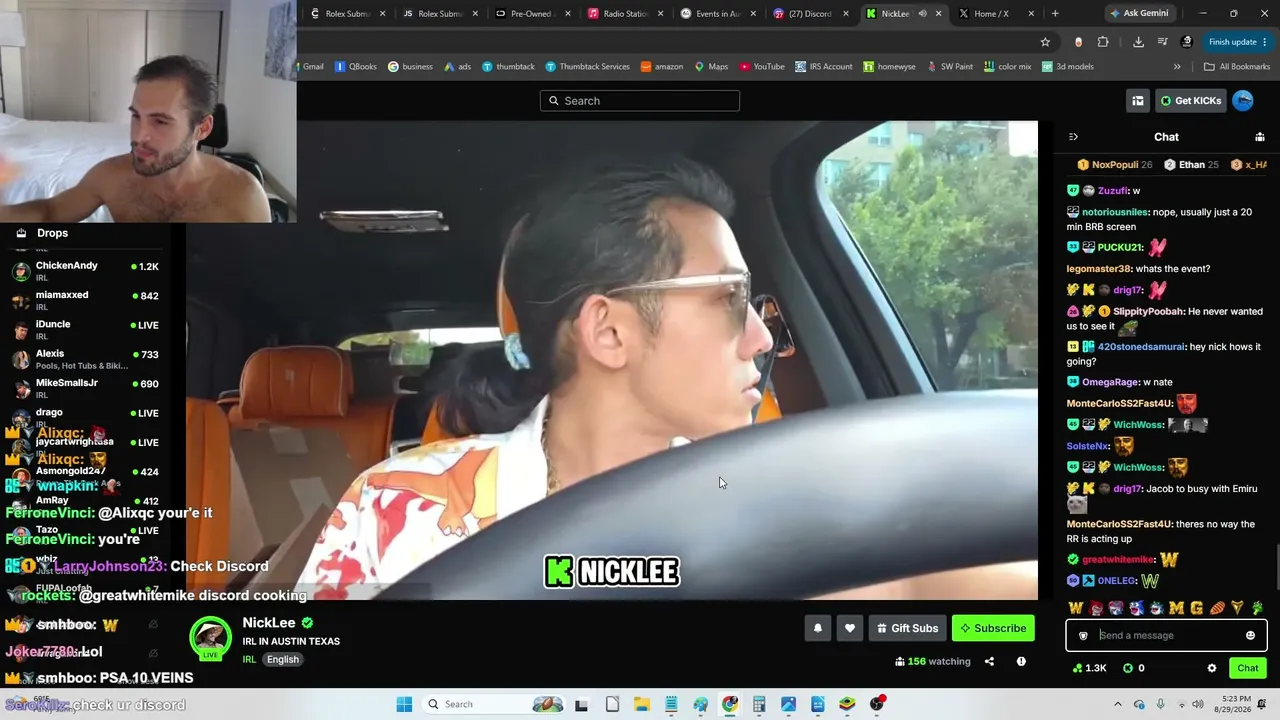Open the Windows Start menu
Screen dimensions: 1280x720
404,704
